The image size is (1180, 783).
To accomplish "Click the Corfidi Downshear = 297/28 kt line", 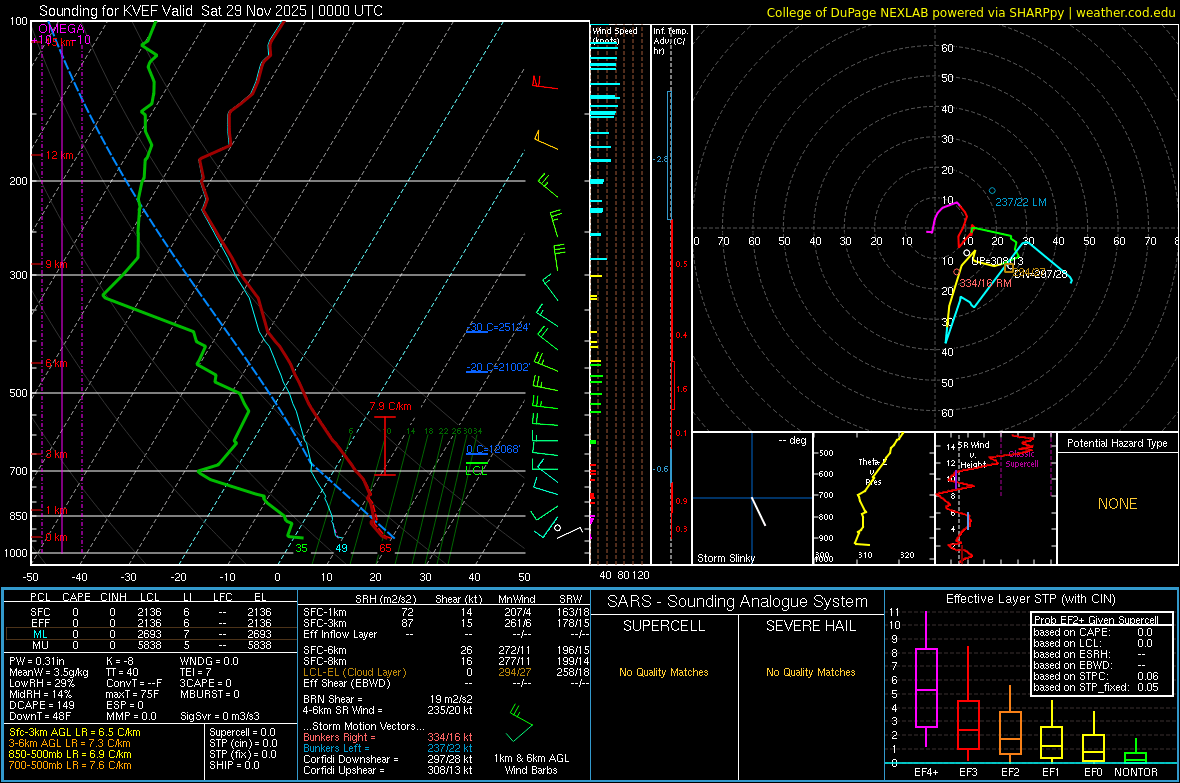I will (388, 760).
